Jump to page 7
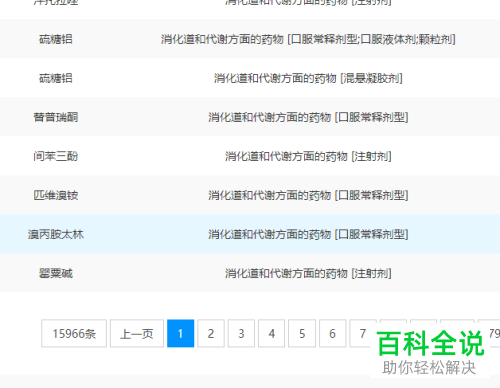Screen dimensions: 500x388 pyautogui.click(x=363, y=333)
